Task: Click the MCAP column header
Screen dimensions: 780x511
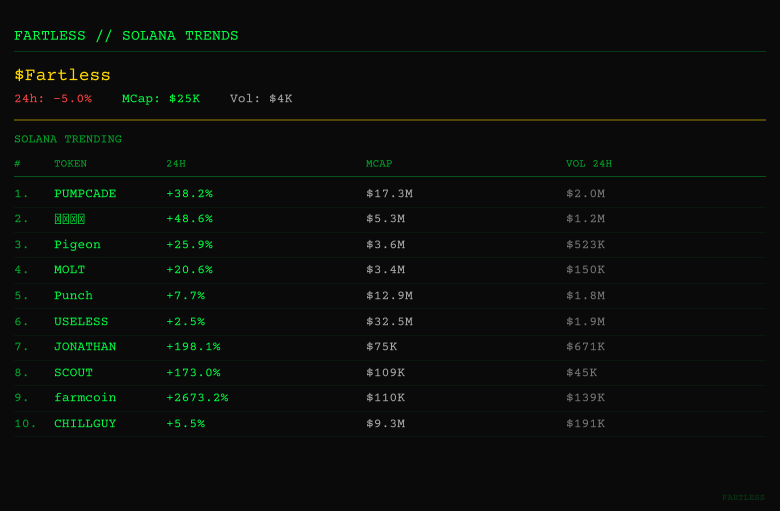Action: pos(379,164)
